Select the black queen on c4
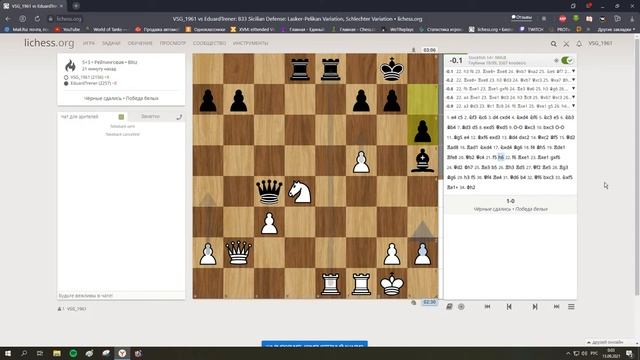The image size is (640, 360). coord(269,191)
